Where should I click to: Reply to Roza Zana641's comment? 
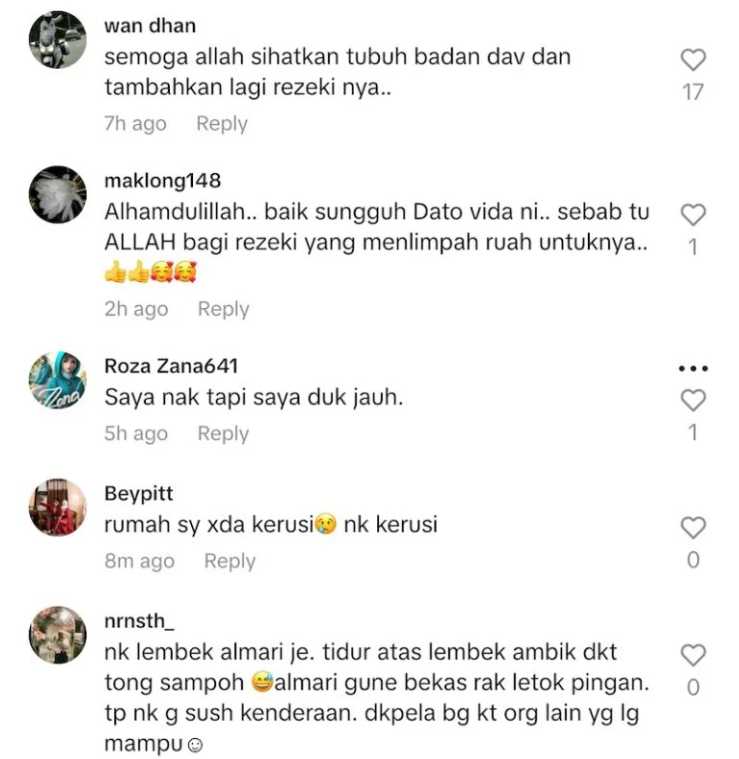point(223,434)
